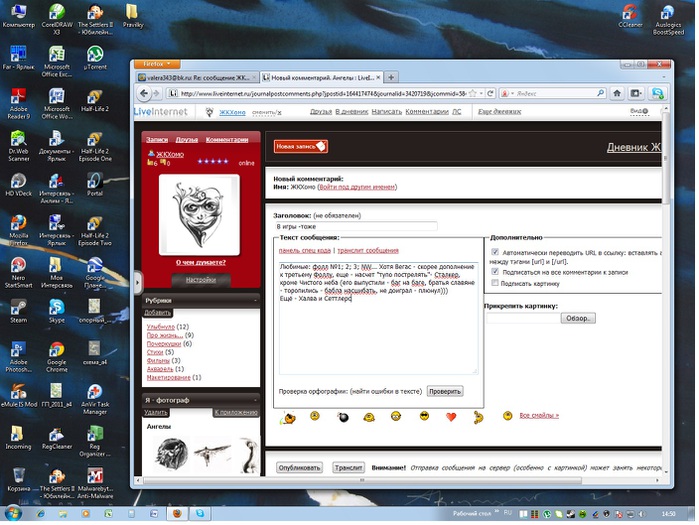The width and height of the screenshot is (699, 525).
Task: Switch to the valera343@bk.ru mail tab
Action: 197,78
